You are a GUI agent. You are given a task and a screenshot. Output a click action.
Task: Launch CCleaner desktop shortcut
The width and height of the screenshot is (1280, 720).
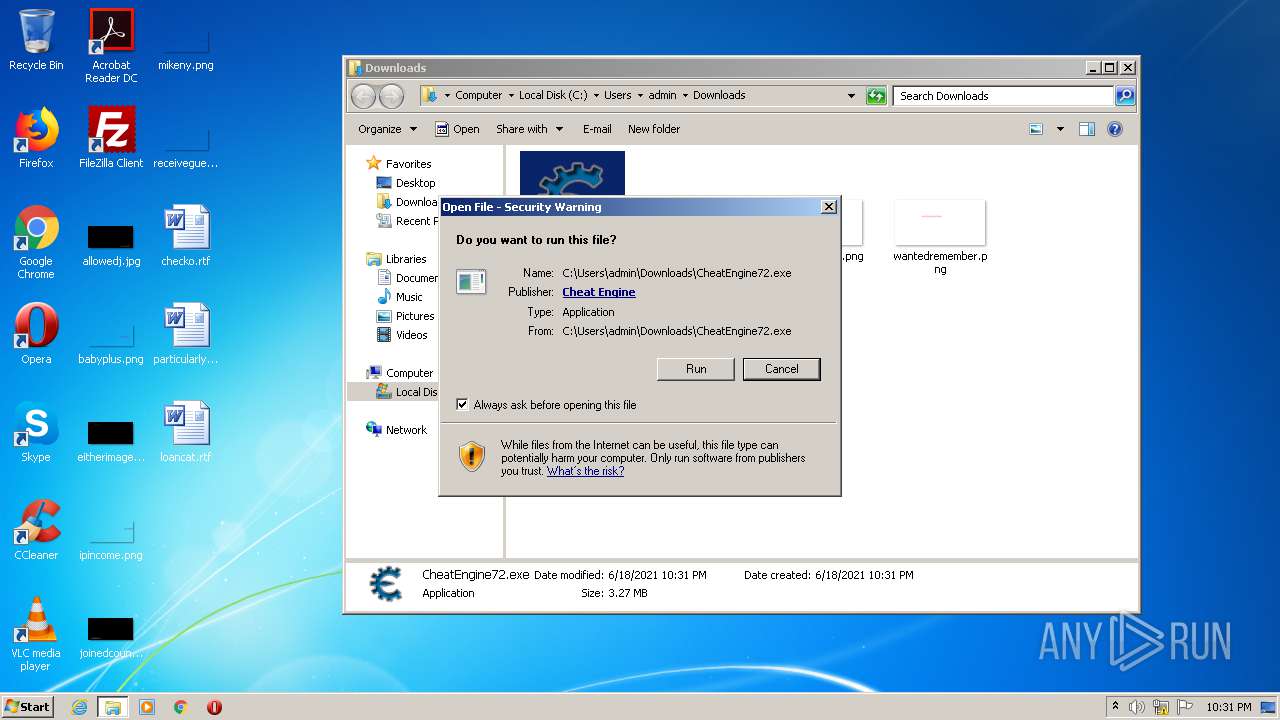pos(36,530)
